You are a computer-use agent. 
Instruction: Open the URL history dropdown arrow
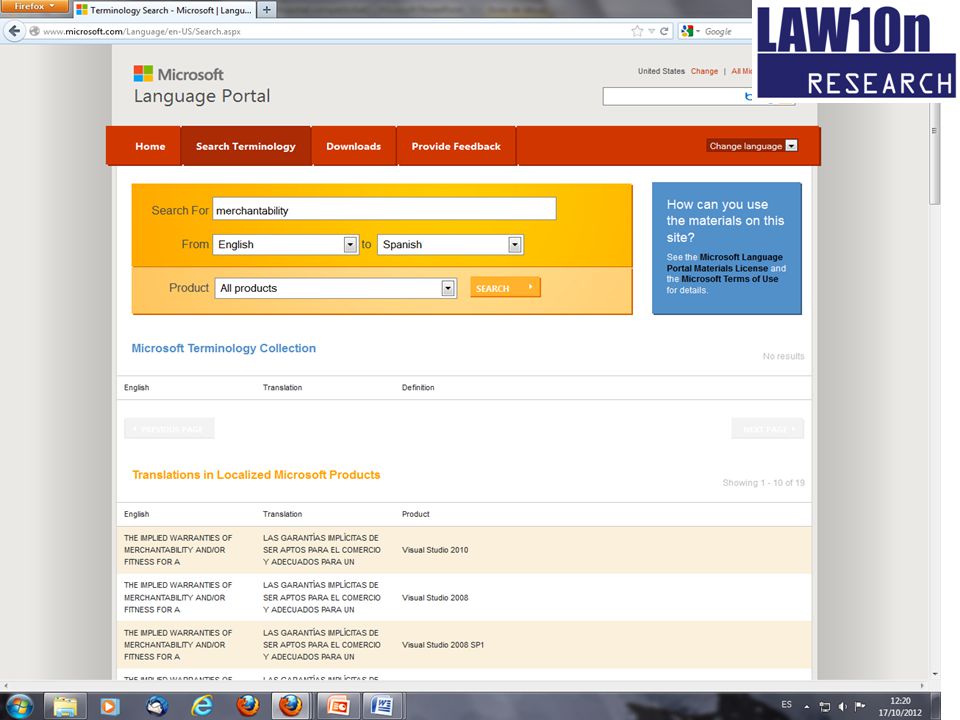coord(651,31)
